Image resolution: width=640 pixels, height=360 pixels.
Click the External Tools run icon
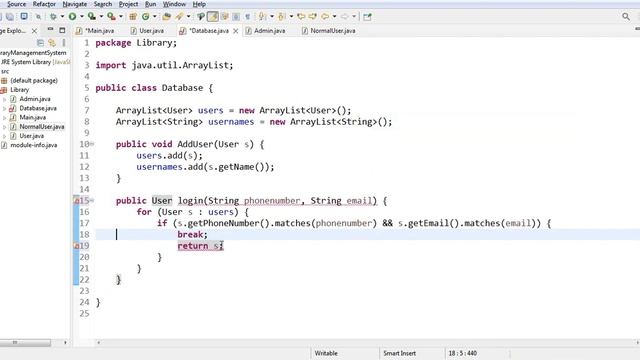pos(111,17)
